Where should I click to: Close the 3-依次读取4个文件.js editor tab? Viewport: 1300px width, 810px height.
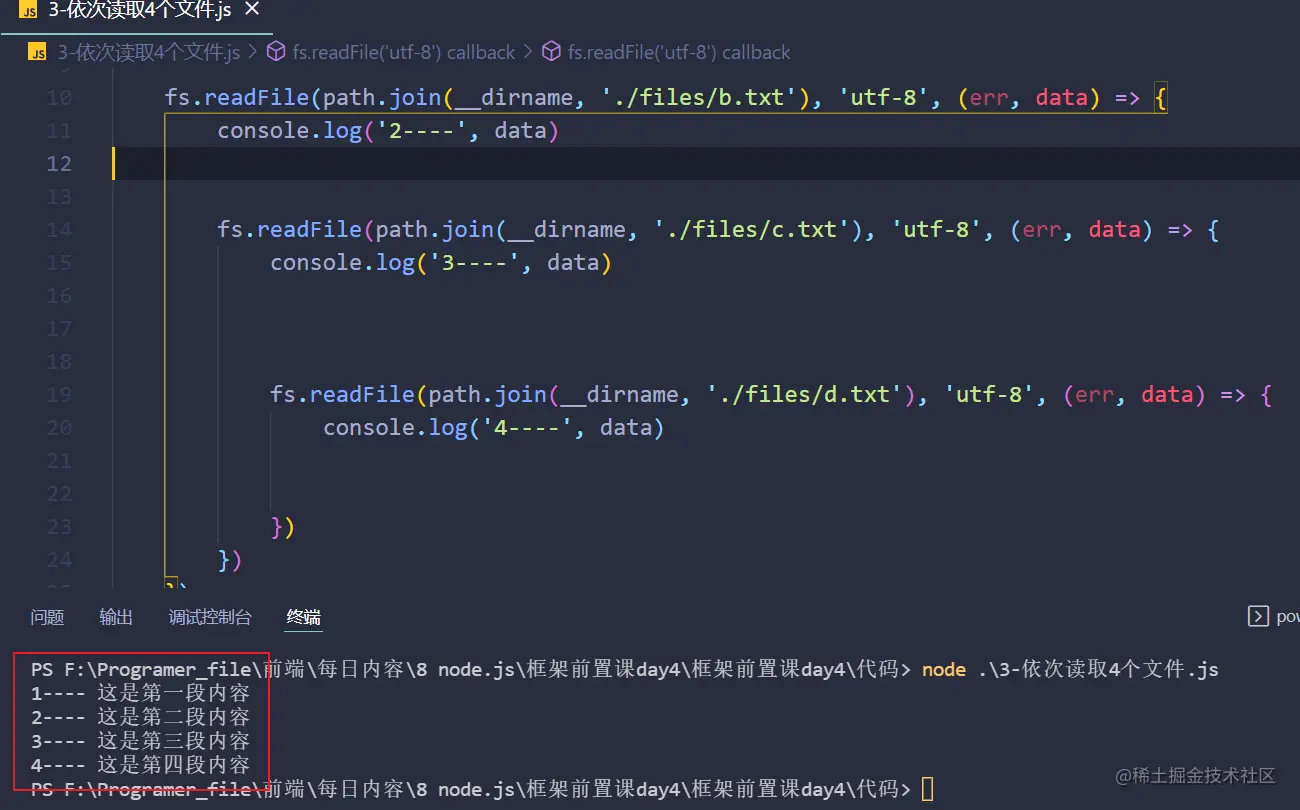(252, 9)
